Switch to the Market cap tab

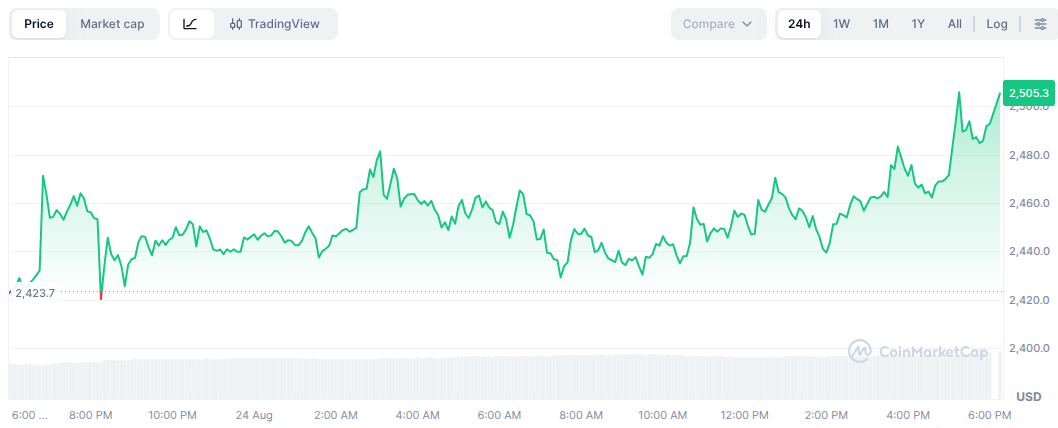(x=112, y=24)
